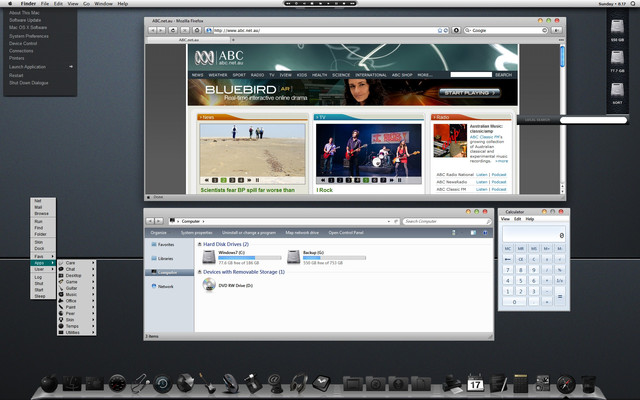Open the @ mail dock icon
The height and width of the screenshot is (400, 640).
[x=276, y=384]
